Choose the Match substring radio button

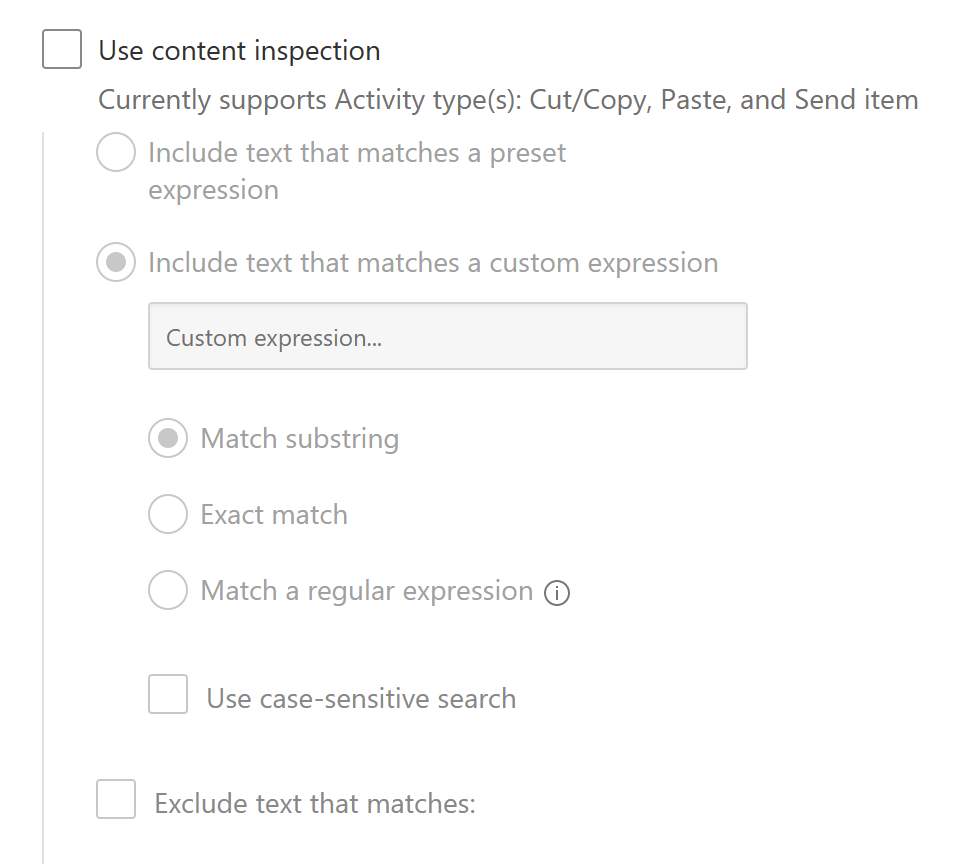pyautogui.click(x=168, y=438)
